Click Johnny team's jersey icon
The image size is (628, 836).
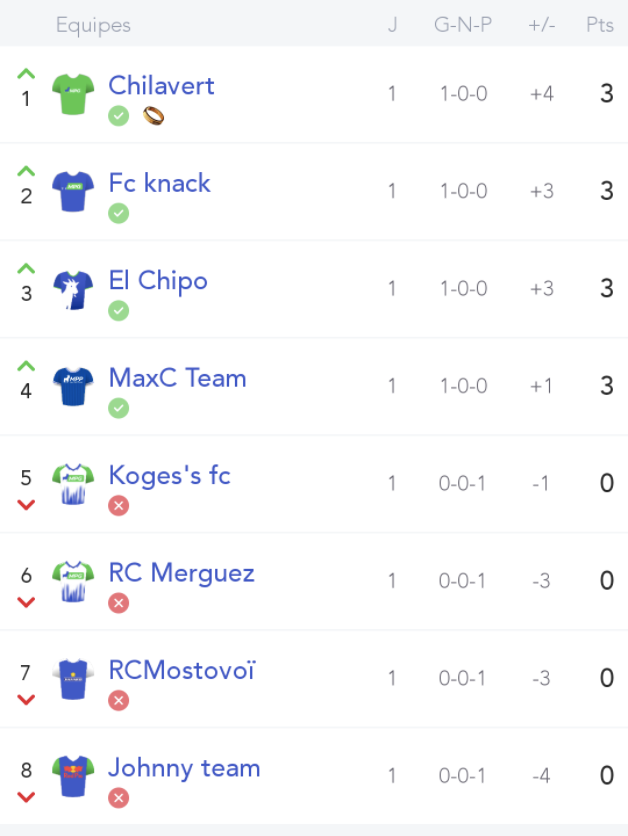[x=73, y=776]
